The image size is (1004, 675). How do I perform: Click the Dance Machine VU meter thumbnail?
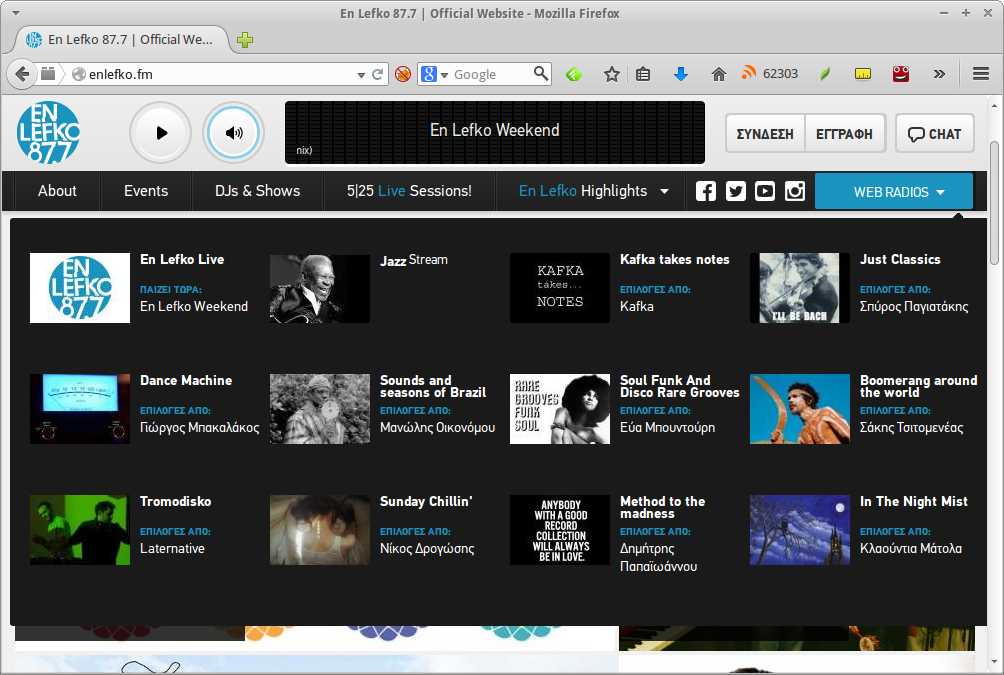point(80,409)
